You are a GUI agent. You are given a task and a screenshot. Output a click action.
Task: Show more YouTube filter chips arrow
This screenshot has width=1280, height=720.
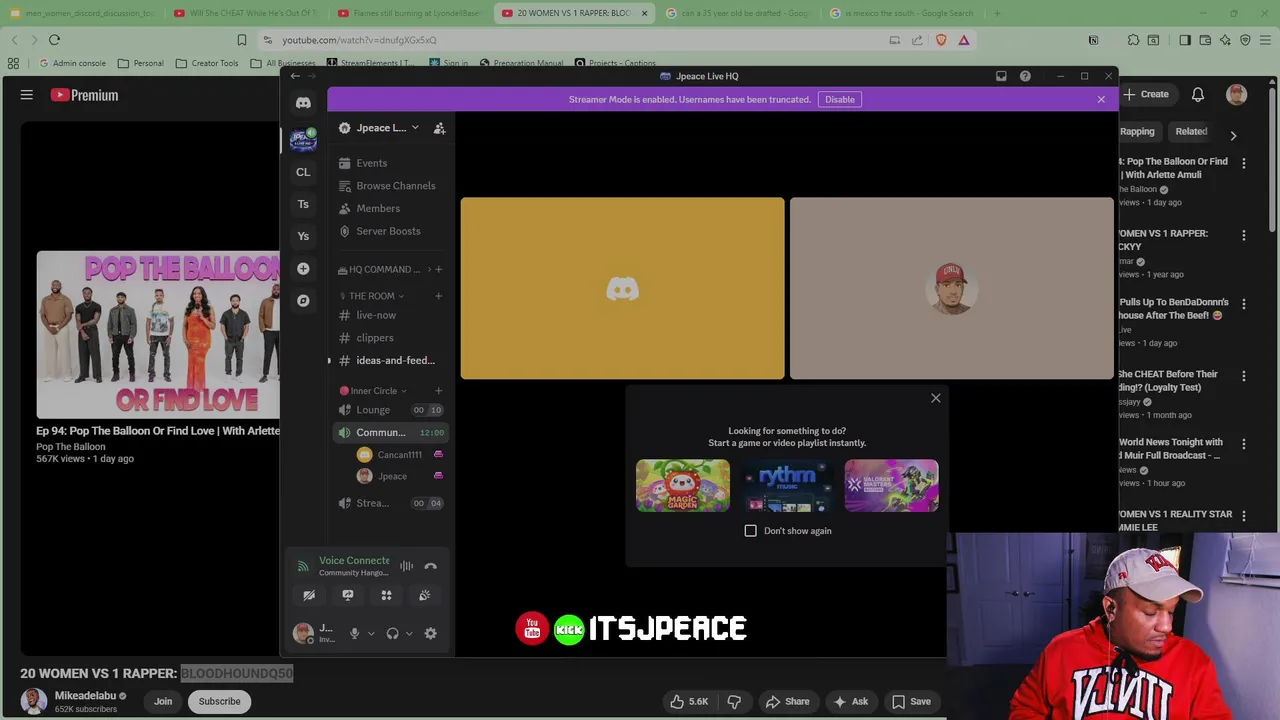(x=1233, y=135)
